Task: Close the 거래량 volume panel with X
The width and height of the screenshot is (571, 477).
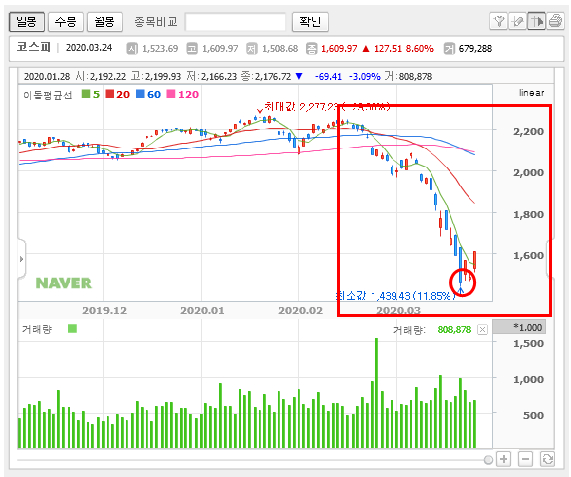Action: [482, 330]
